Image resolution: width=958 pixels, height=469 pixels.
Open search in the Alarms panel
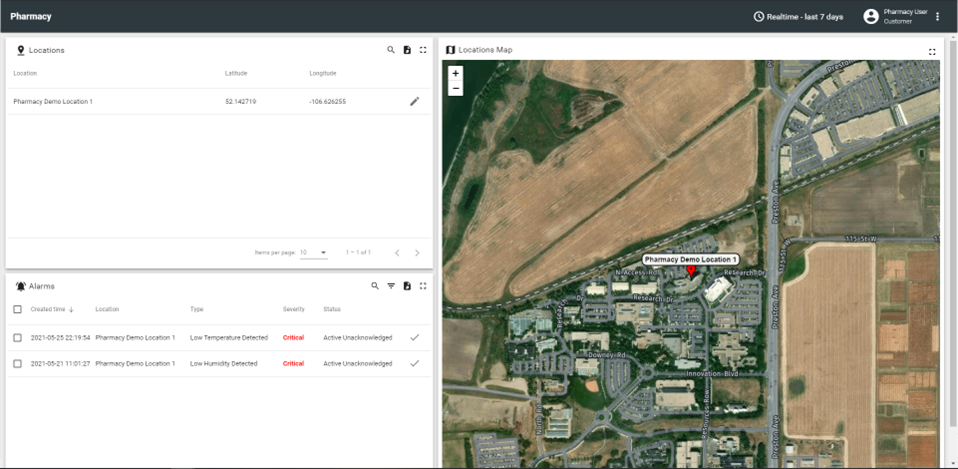[x=375, y=286]
